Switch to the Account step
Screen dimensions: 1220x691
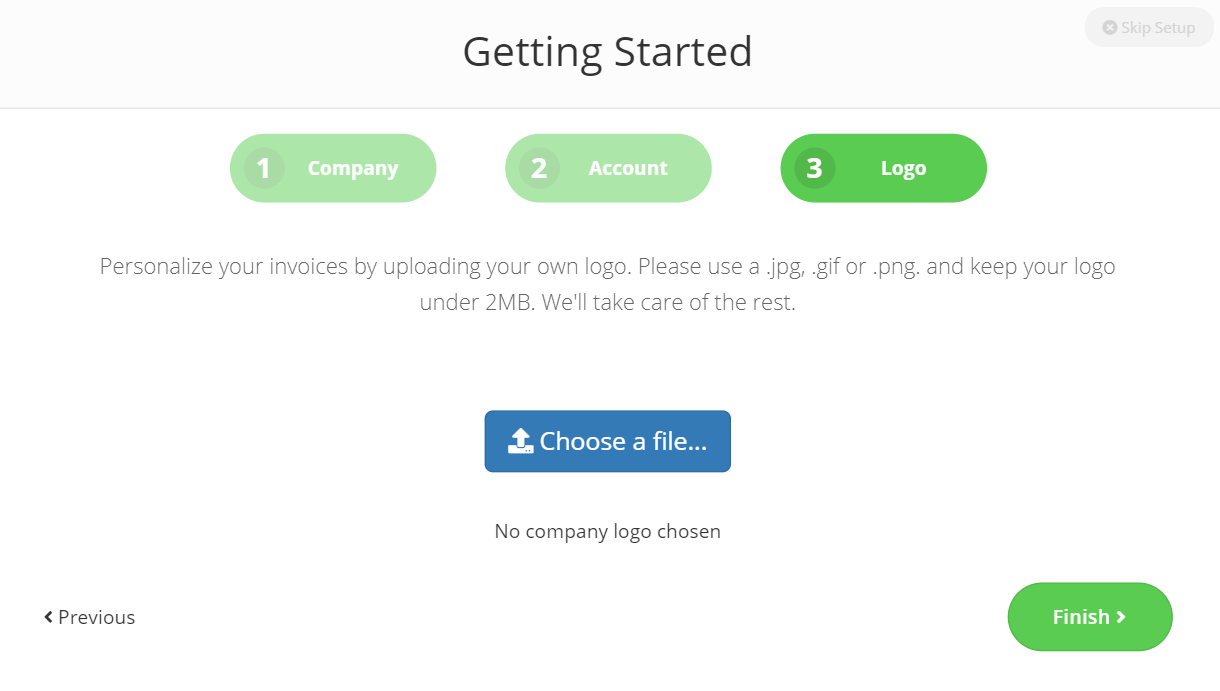point(608,168)
